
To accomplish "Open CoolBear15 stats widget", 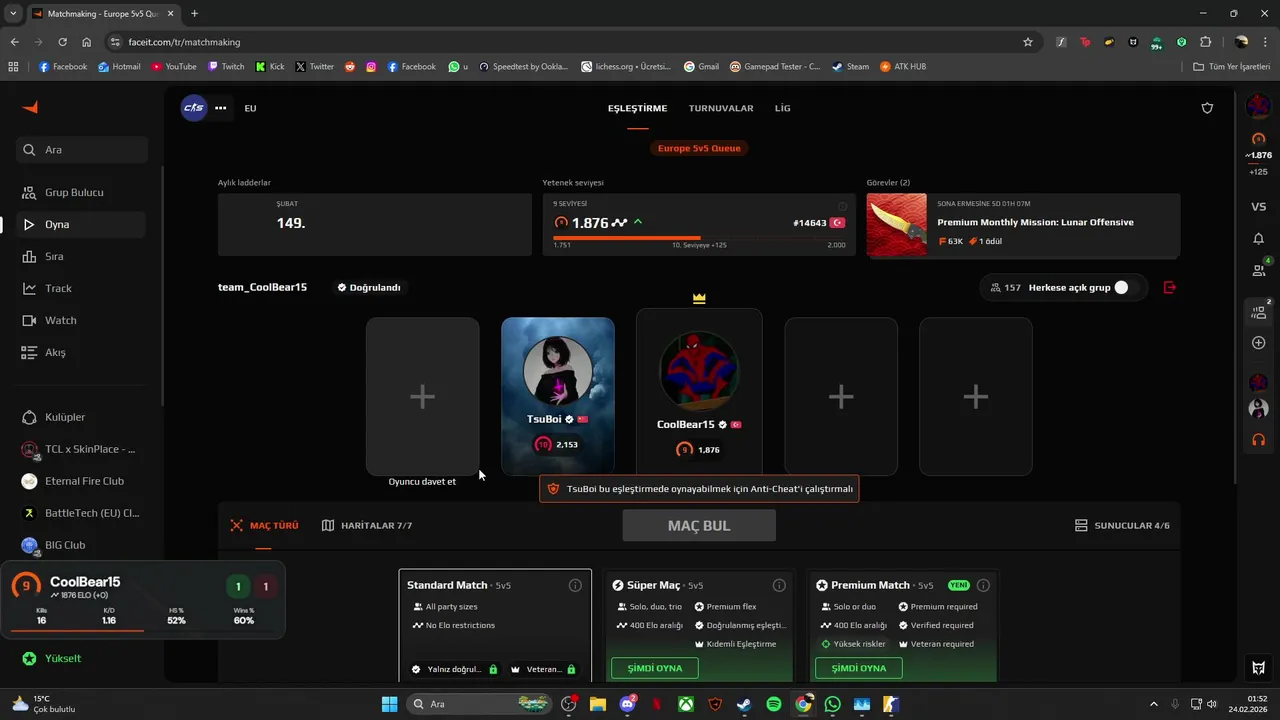I will [142, 600].
